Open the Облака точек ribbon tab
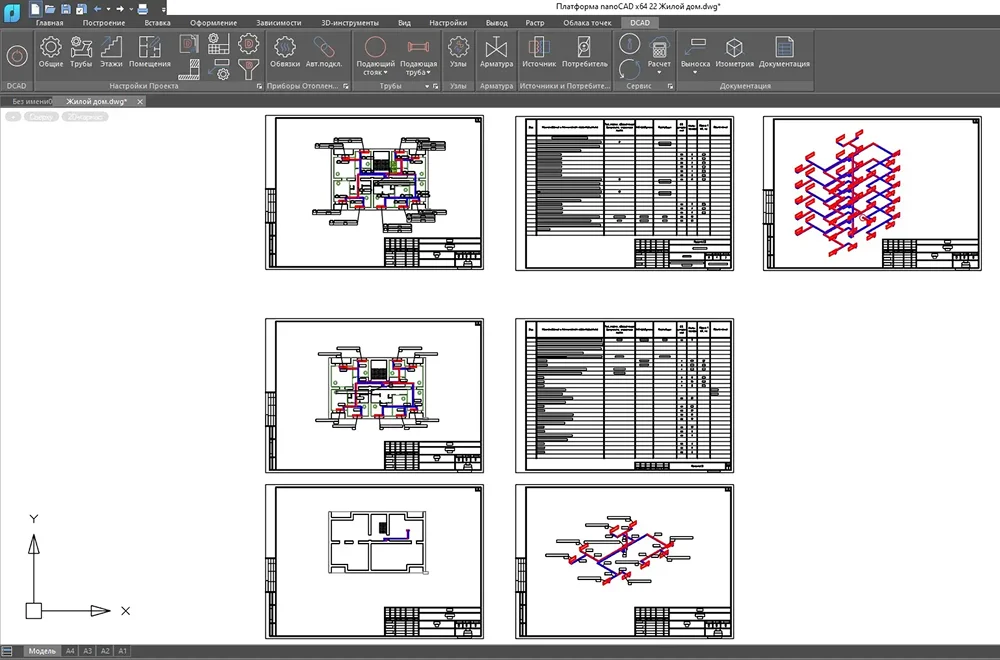The image size is (1000, 660). click(x=587, y=22)
